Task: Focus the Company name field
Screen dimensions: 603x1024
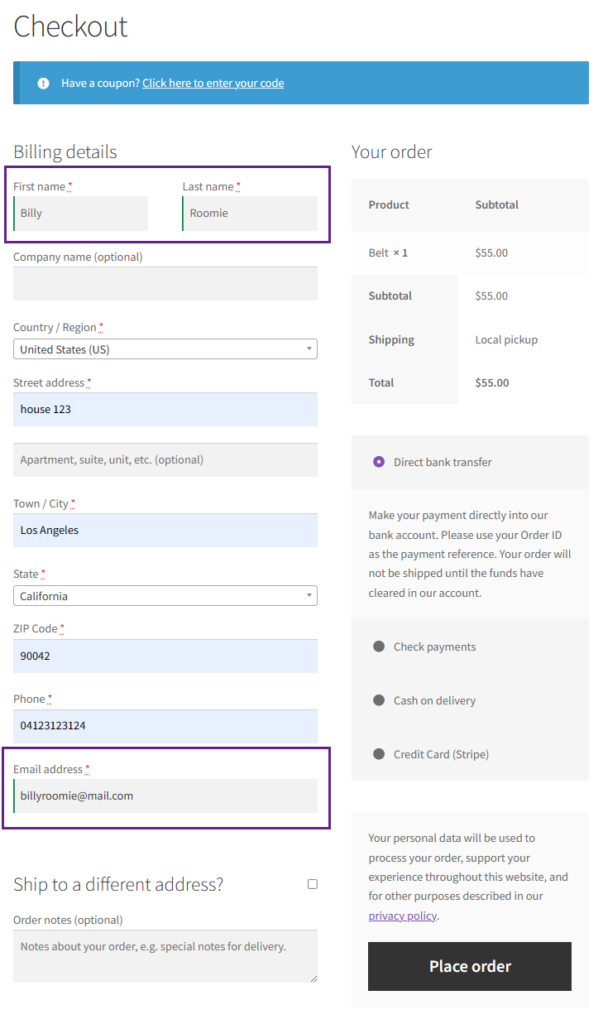Action: (x=165, y=283)
